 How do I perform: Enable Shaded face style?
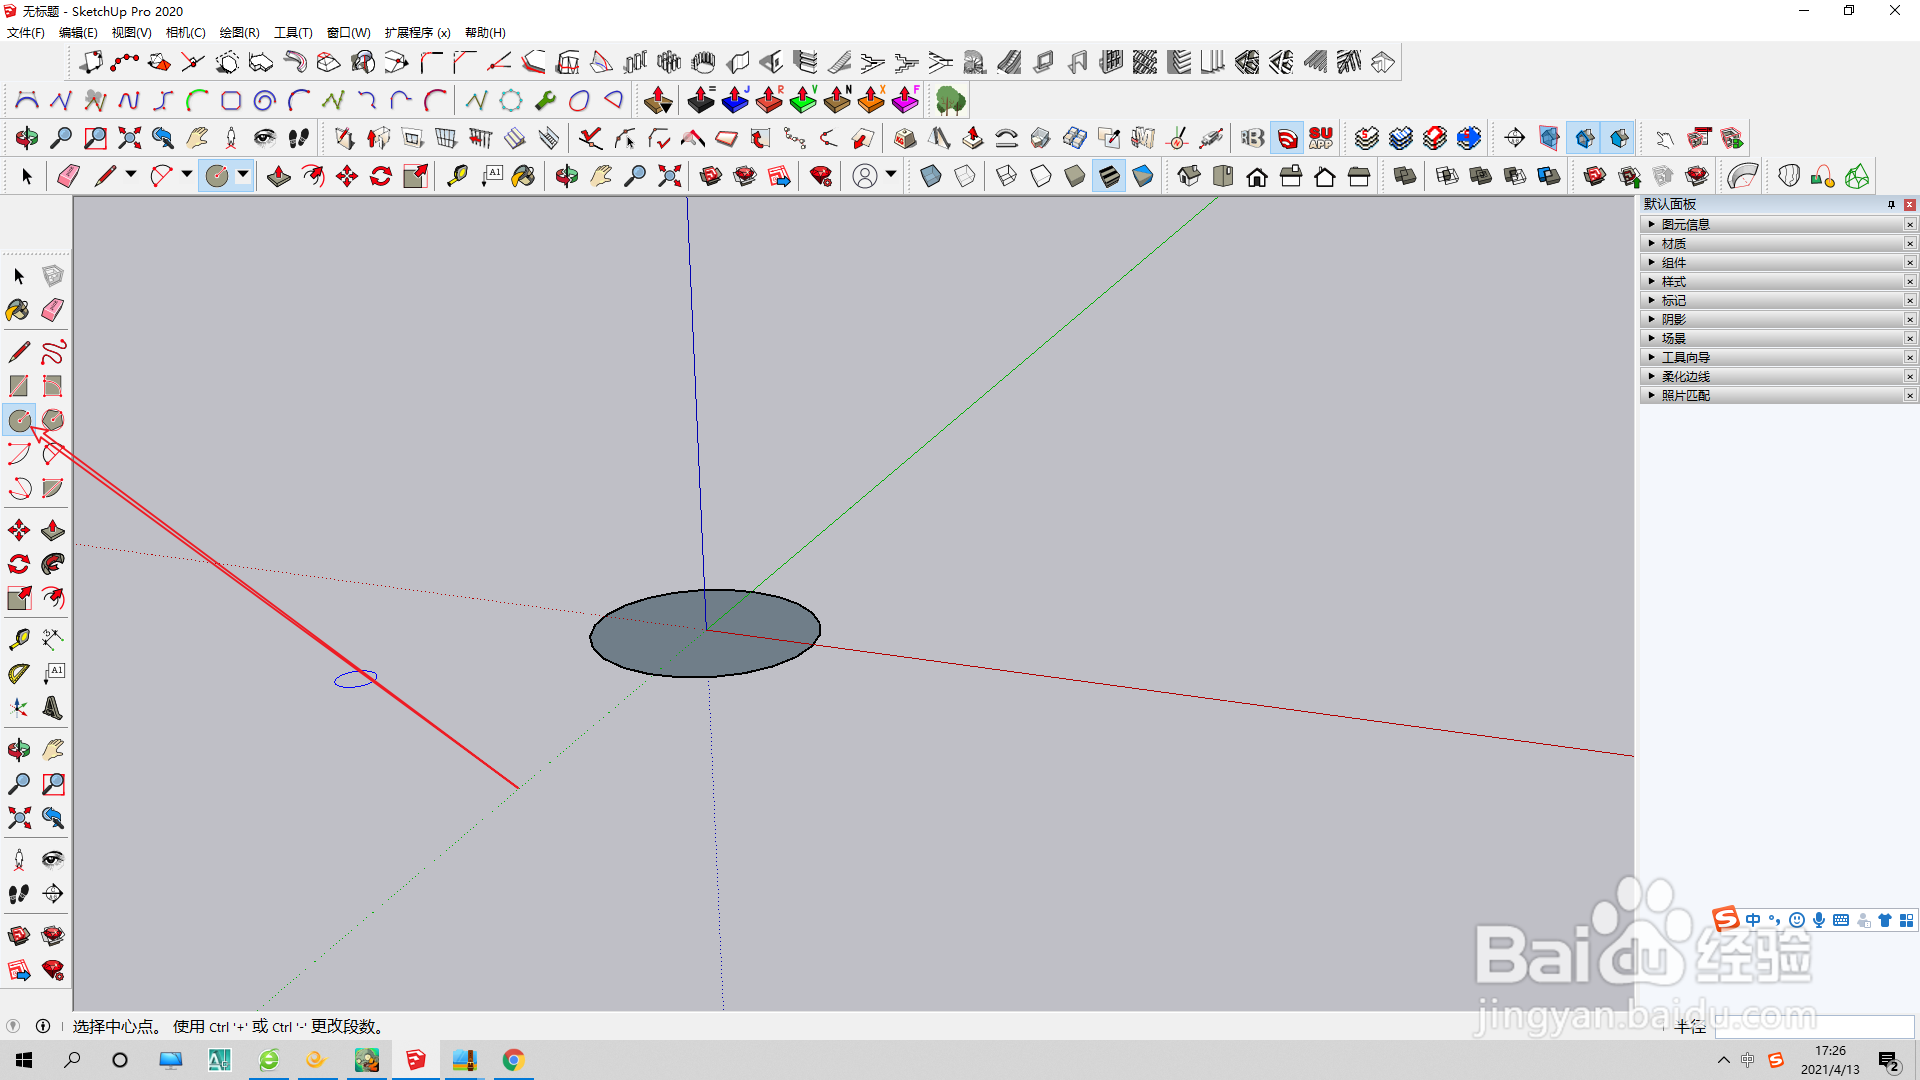1075,177
